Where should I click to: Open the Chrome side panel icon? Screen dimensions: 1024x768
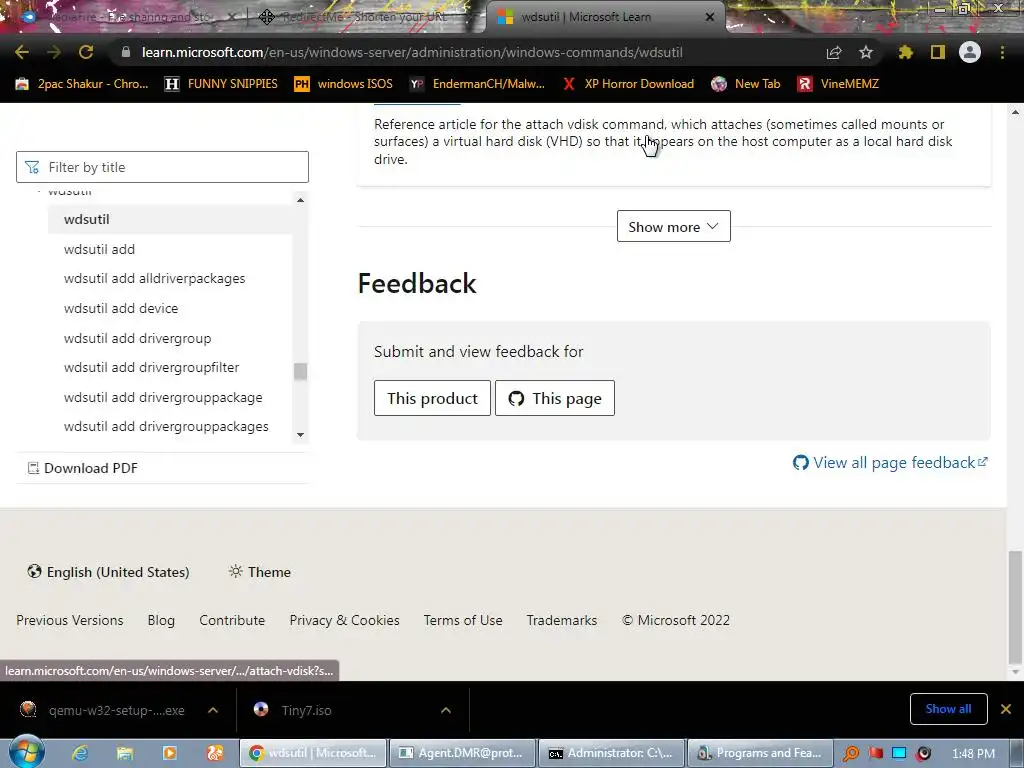point(938,52)
